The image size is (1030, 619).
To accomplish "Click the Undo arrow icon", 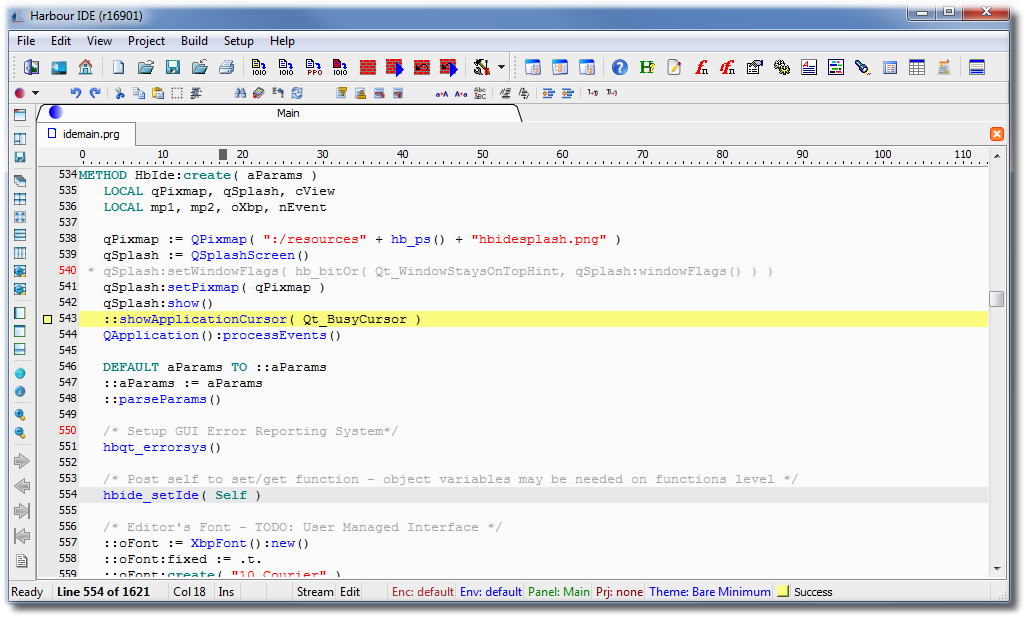I will point(76,93).
